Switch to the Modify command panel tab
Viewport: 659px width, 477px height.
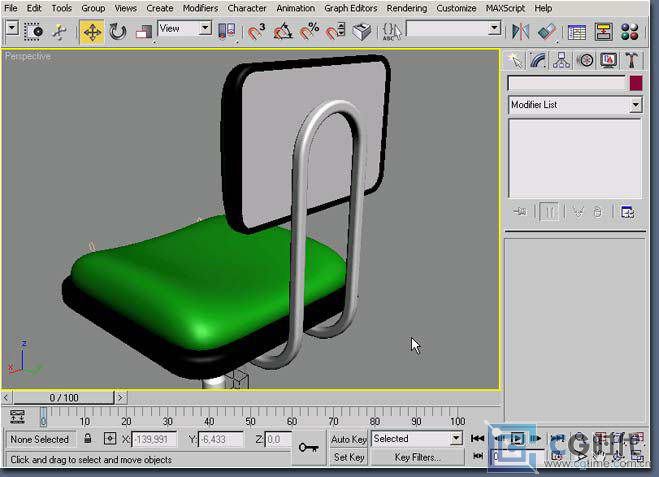click(x=538, y=61)
